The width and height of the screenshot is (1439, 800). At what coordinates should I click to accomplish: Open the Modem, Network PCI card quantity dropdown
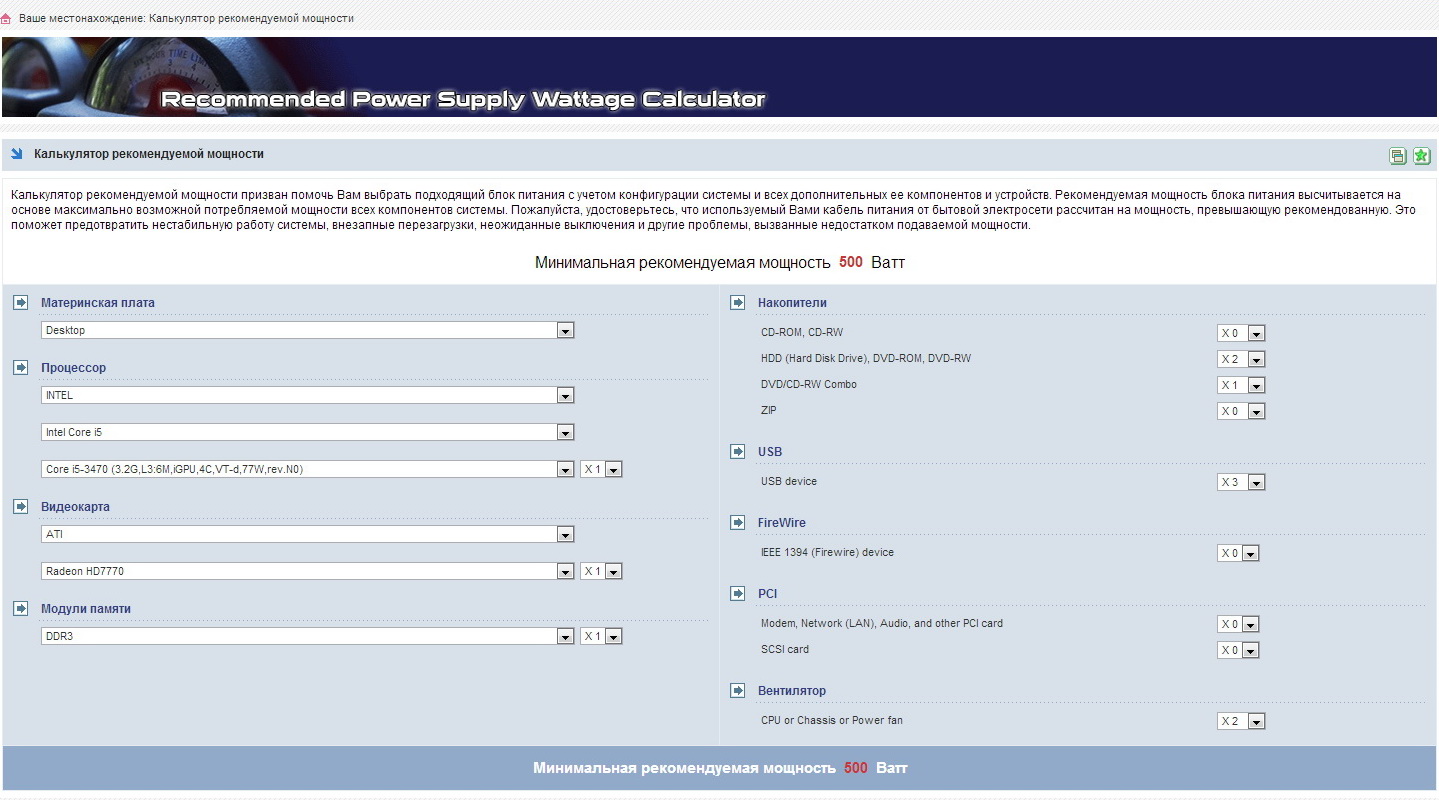(1238, 624)
